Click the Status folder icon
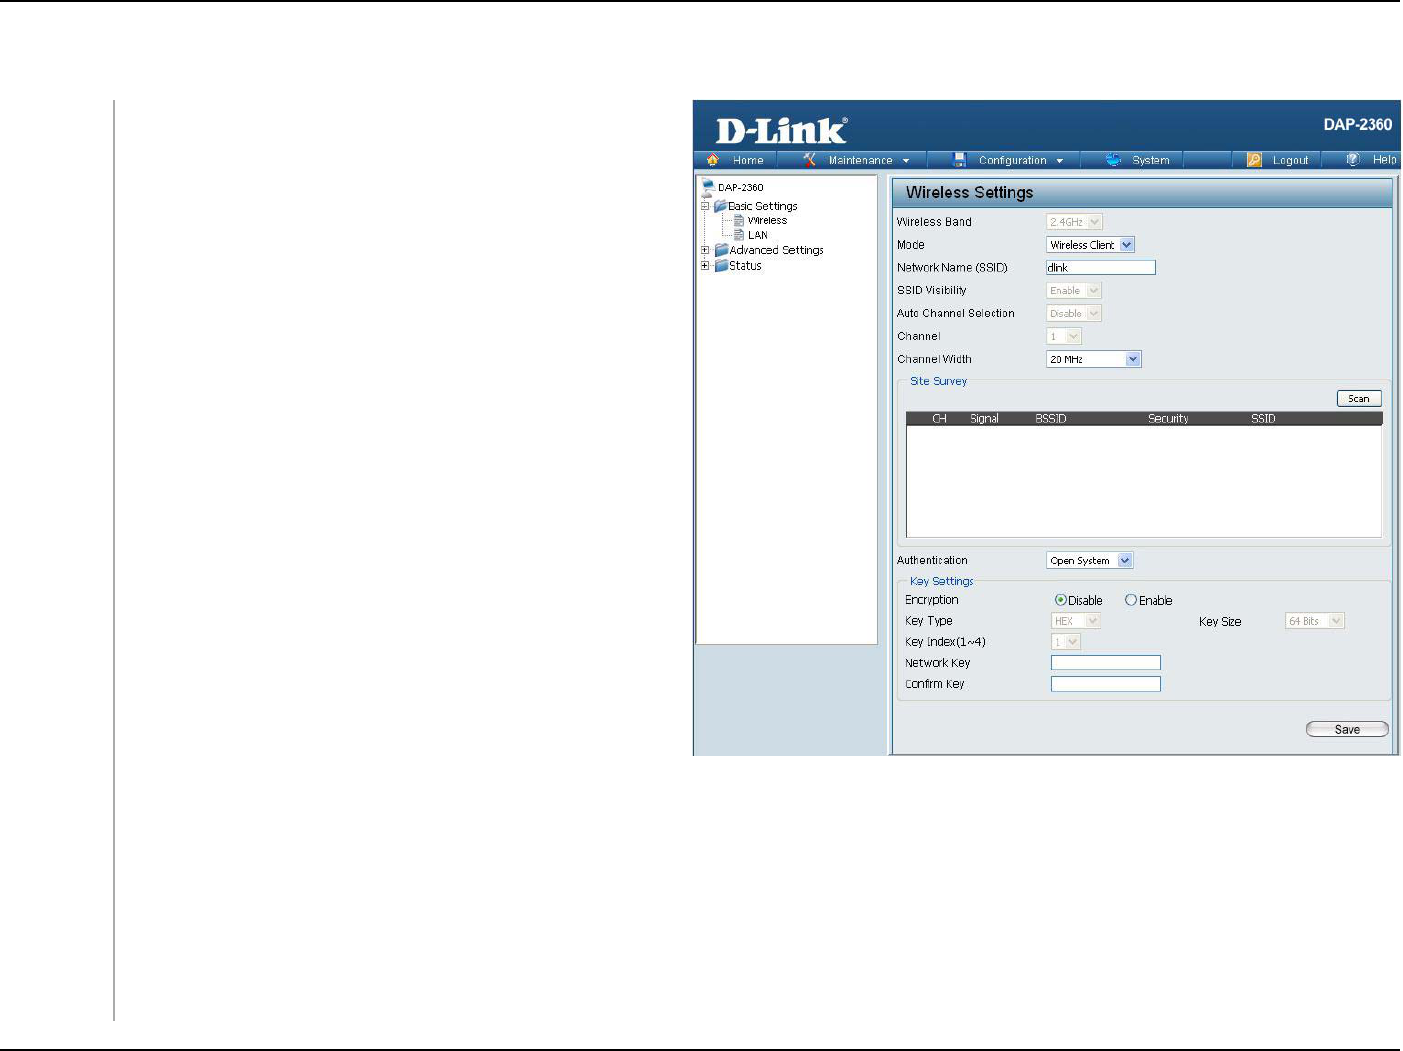 coord(721,266)
